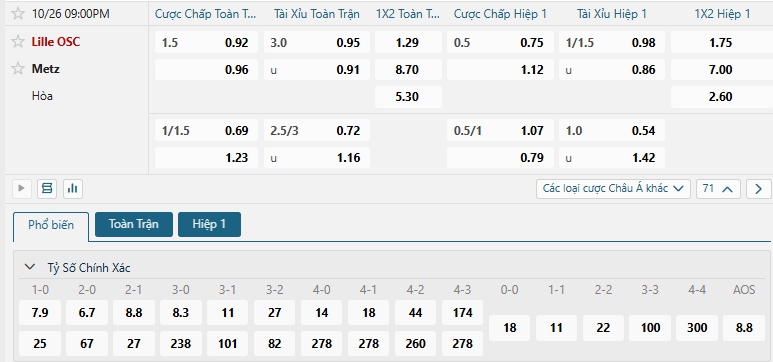773x362 pixels.
Task: Switch to the Hiệp 1 tab
Action: pos(209,224)
